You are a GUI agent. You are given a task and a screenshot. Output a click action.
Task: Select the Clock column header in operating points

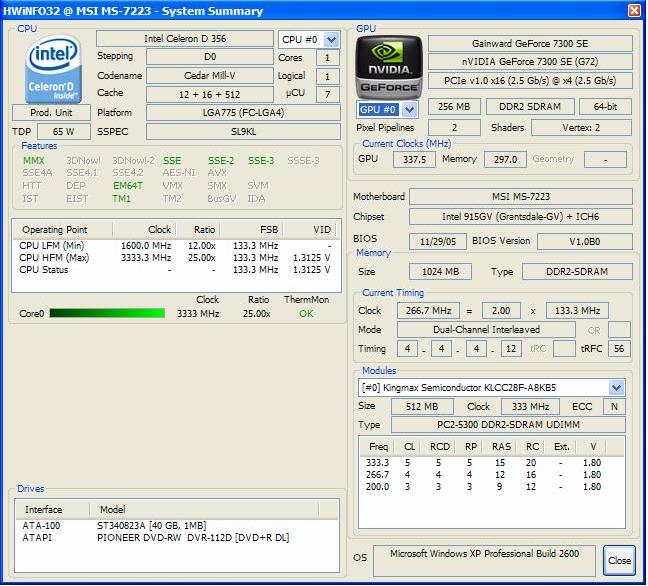click(145, 230)
